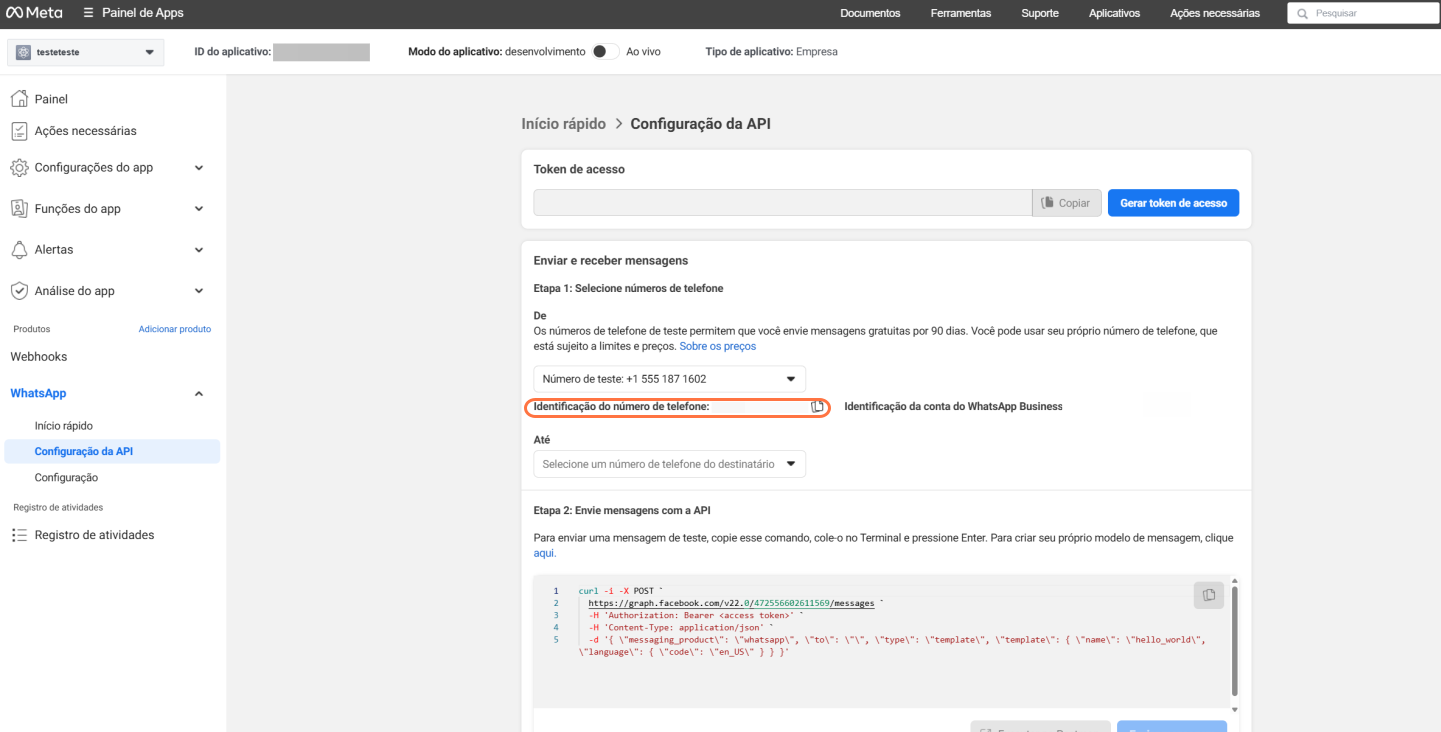The height and width of the screenshot is (732, 1441).
Task: Click Gerar token de acesso button
Action: click(1173, 203)
